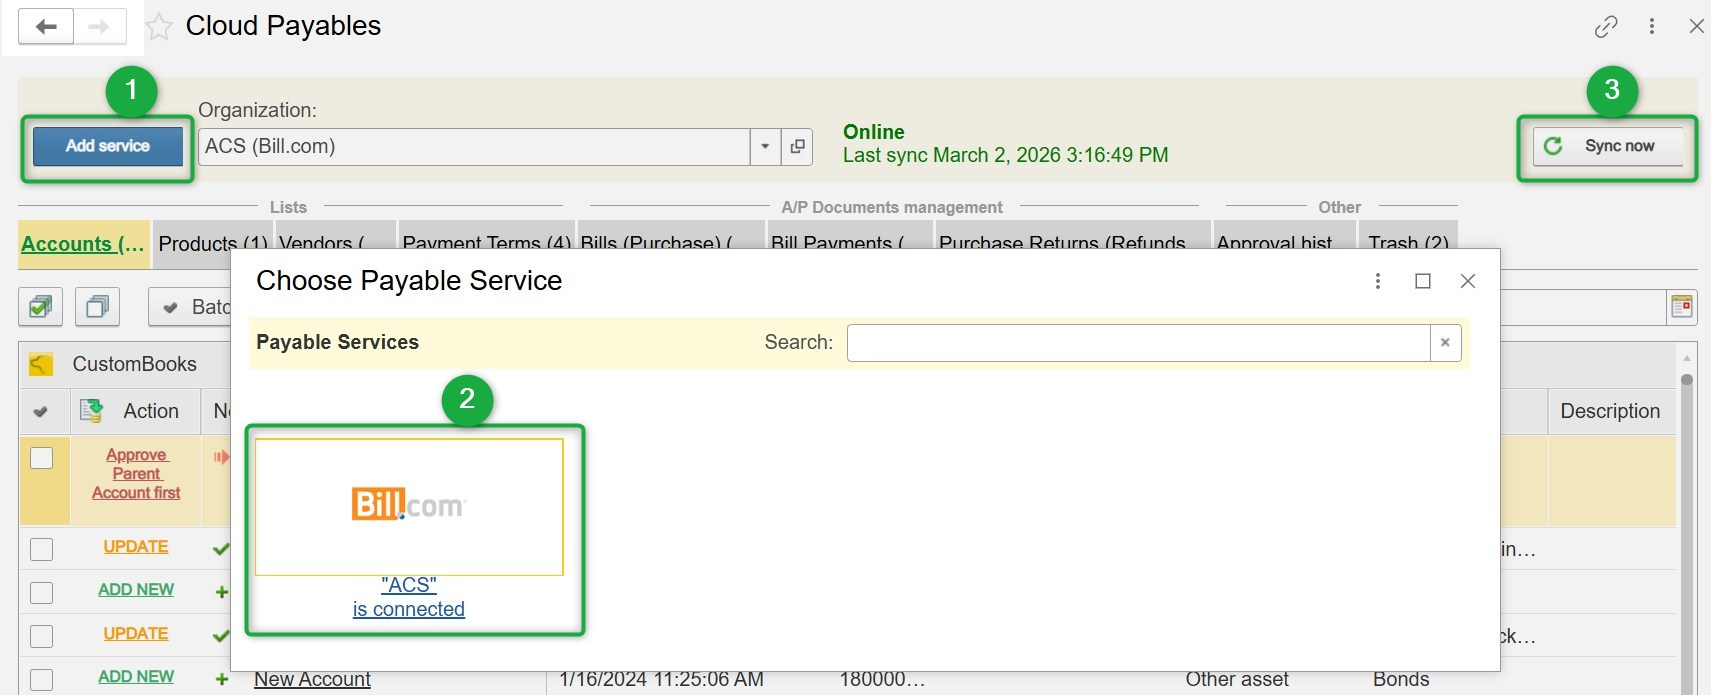Switch to the Accounts tab
This screenshot has width=1711, height=695.
click(x=83, y=244)
